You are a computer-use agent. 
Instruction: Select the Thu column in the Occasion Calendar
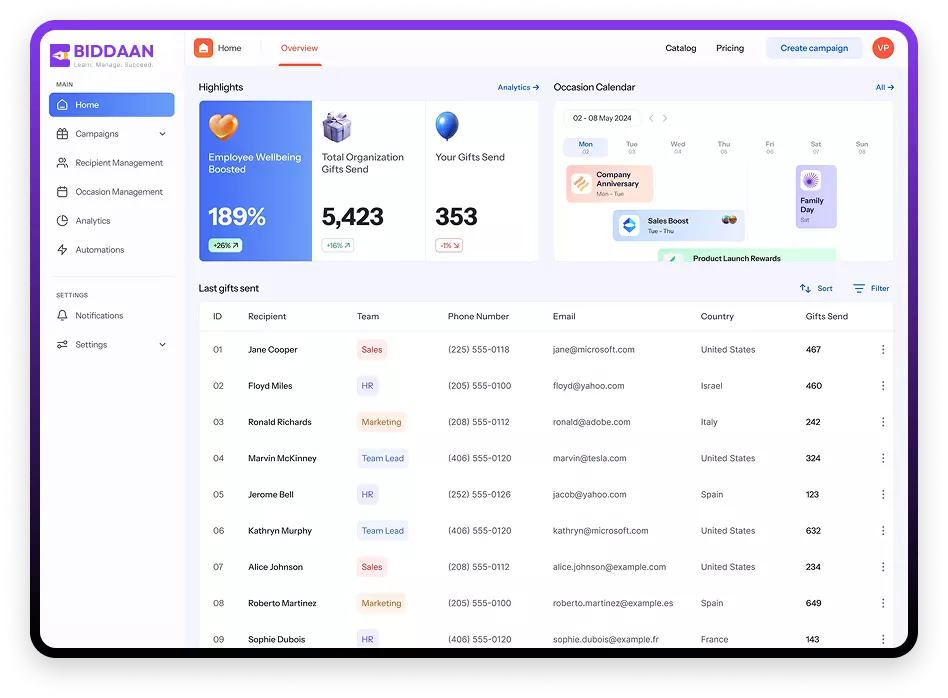[723, 145]
